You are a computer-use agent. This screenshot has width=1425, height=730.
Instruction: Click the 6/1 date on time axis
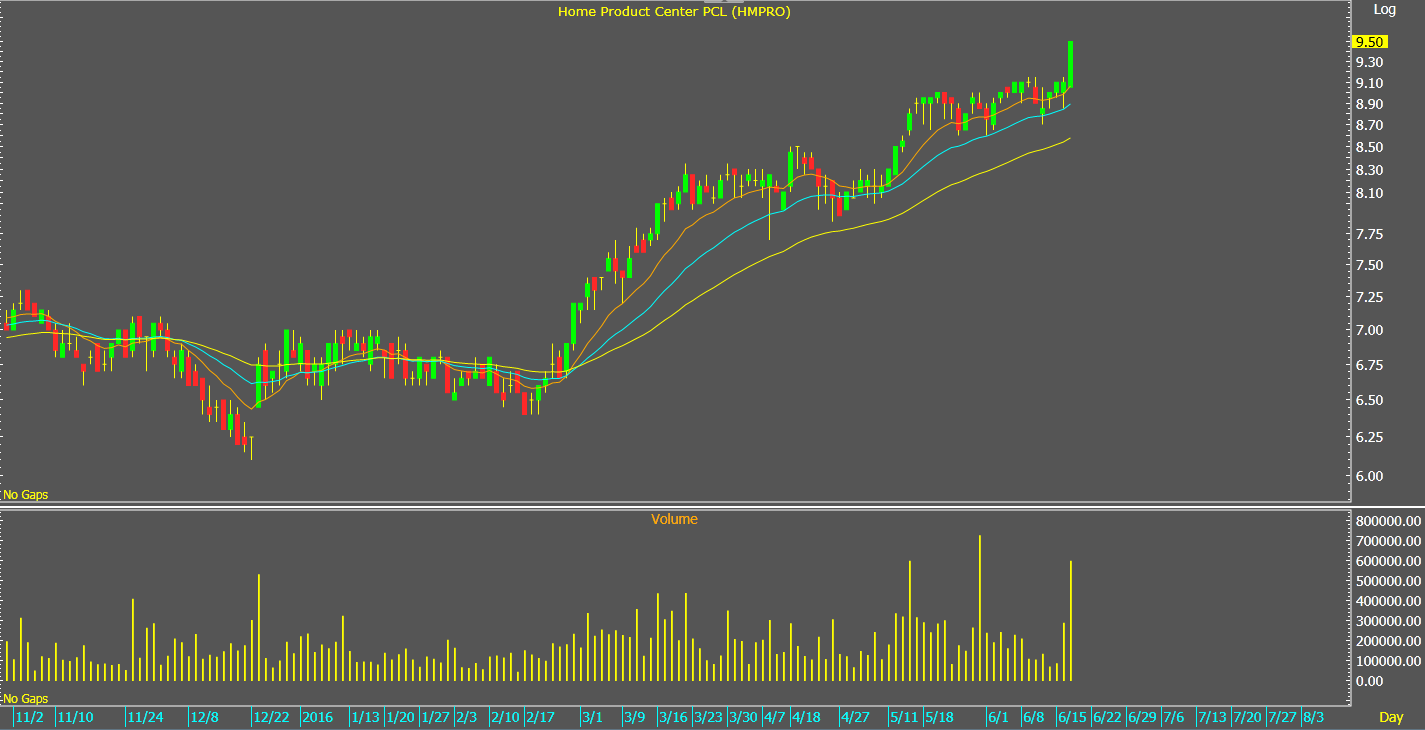coord(997,717)
